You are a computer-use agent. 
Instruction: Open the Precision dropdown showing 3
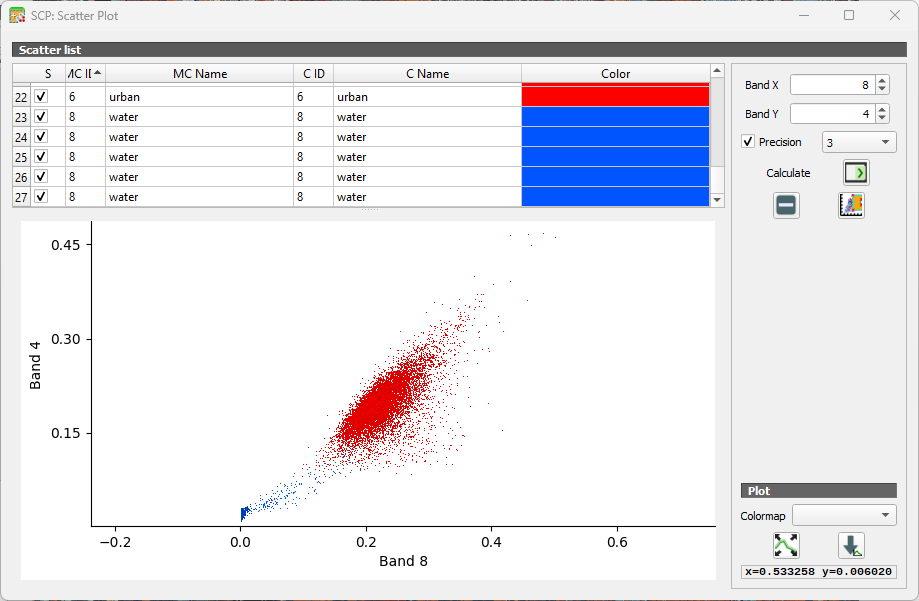click(858, 142)
